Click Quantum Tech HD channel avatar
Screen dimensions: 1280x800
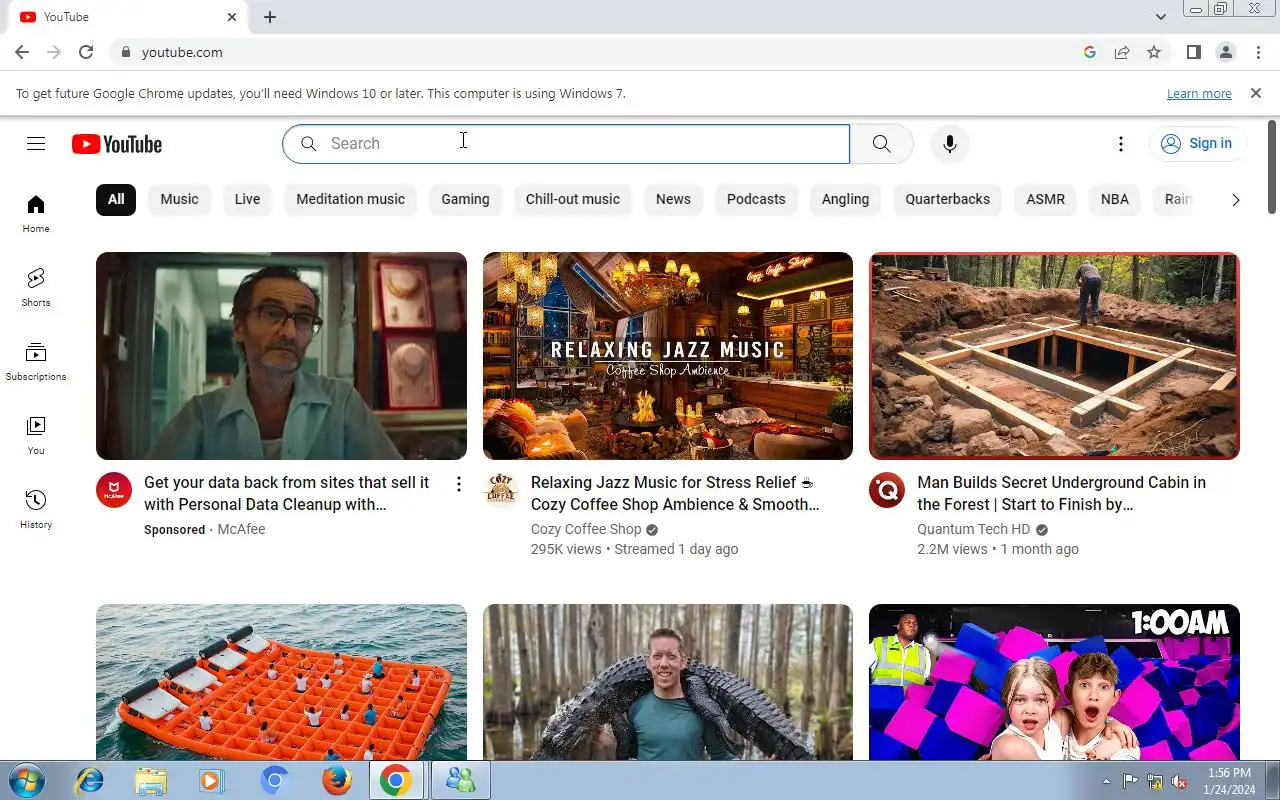887,490
